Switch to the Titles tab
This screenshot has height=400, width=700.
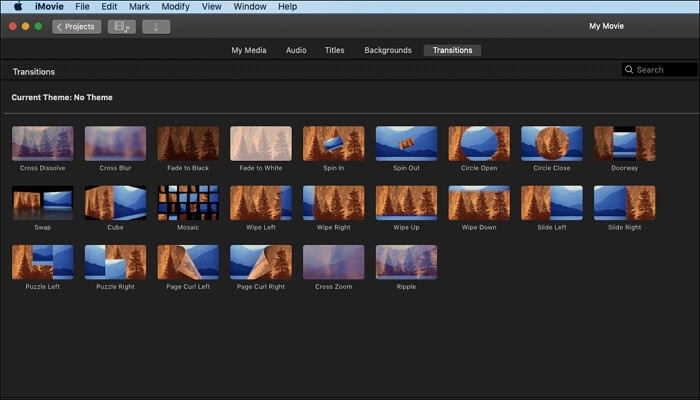pyautogui.click(x=334, y=50)
